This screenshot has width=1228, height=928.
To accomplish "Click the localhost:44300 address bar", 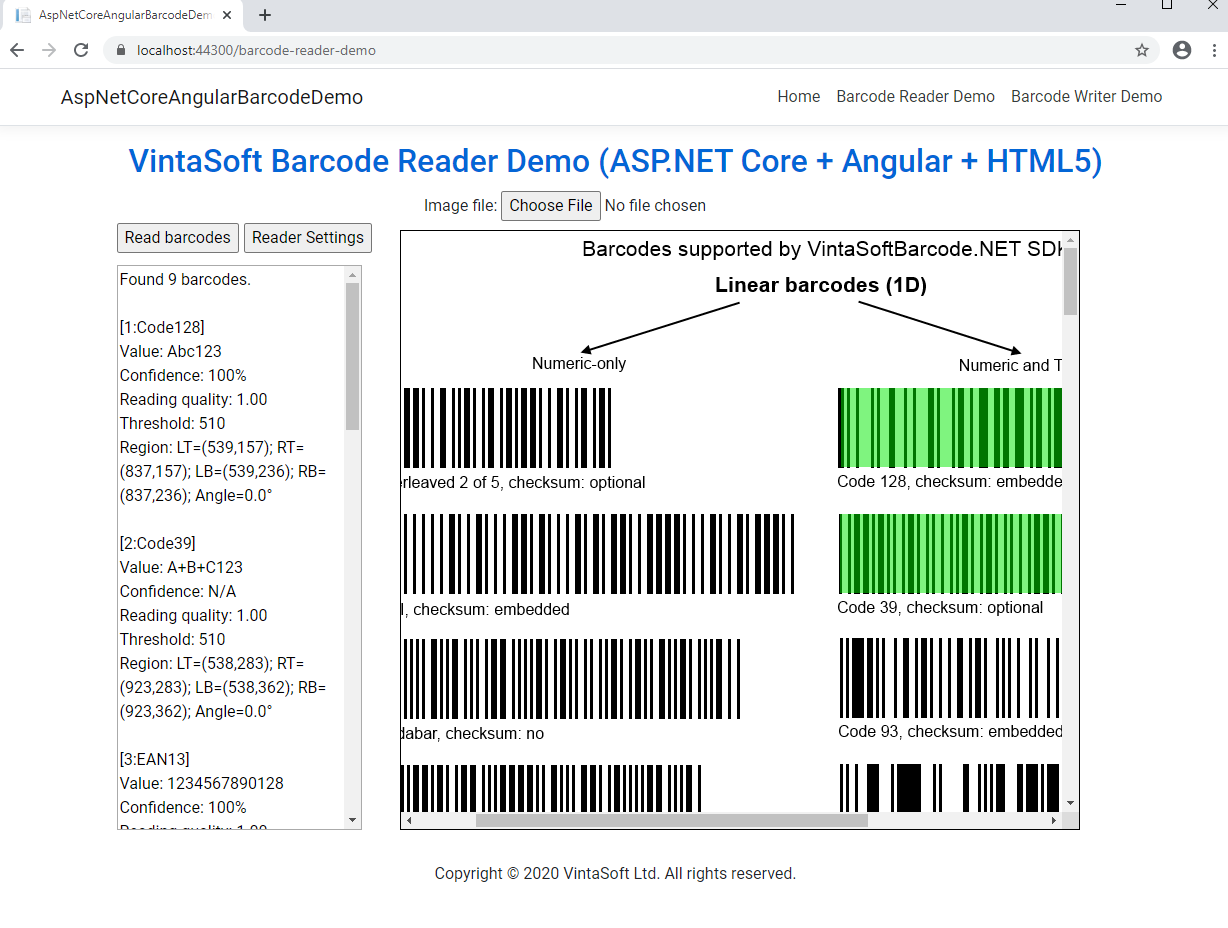I will point(630,50).
